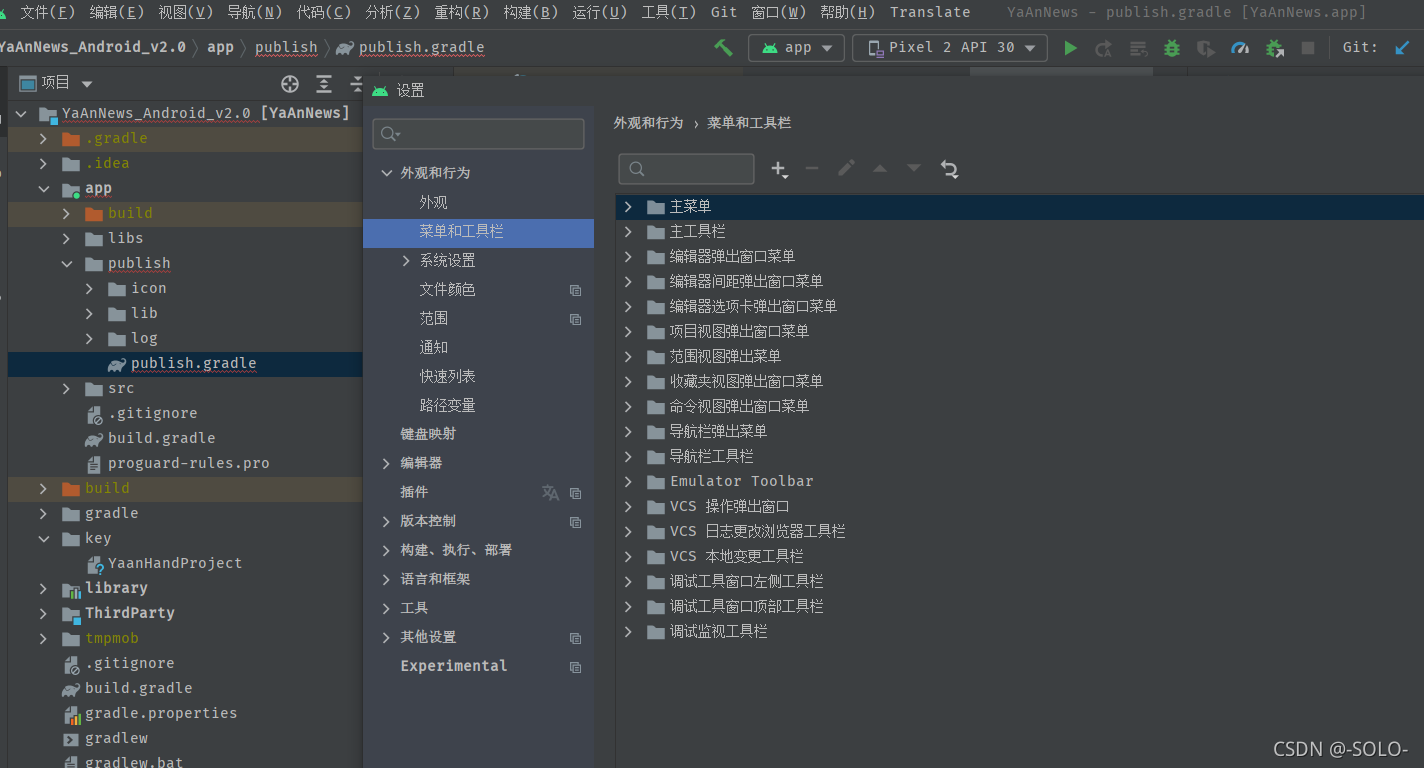Open the Translate menu
Image resolution: width=1424 pixels, height=768 pixels.
[x=930, y=12]
